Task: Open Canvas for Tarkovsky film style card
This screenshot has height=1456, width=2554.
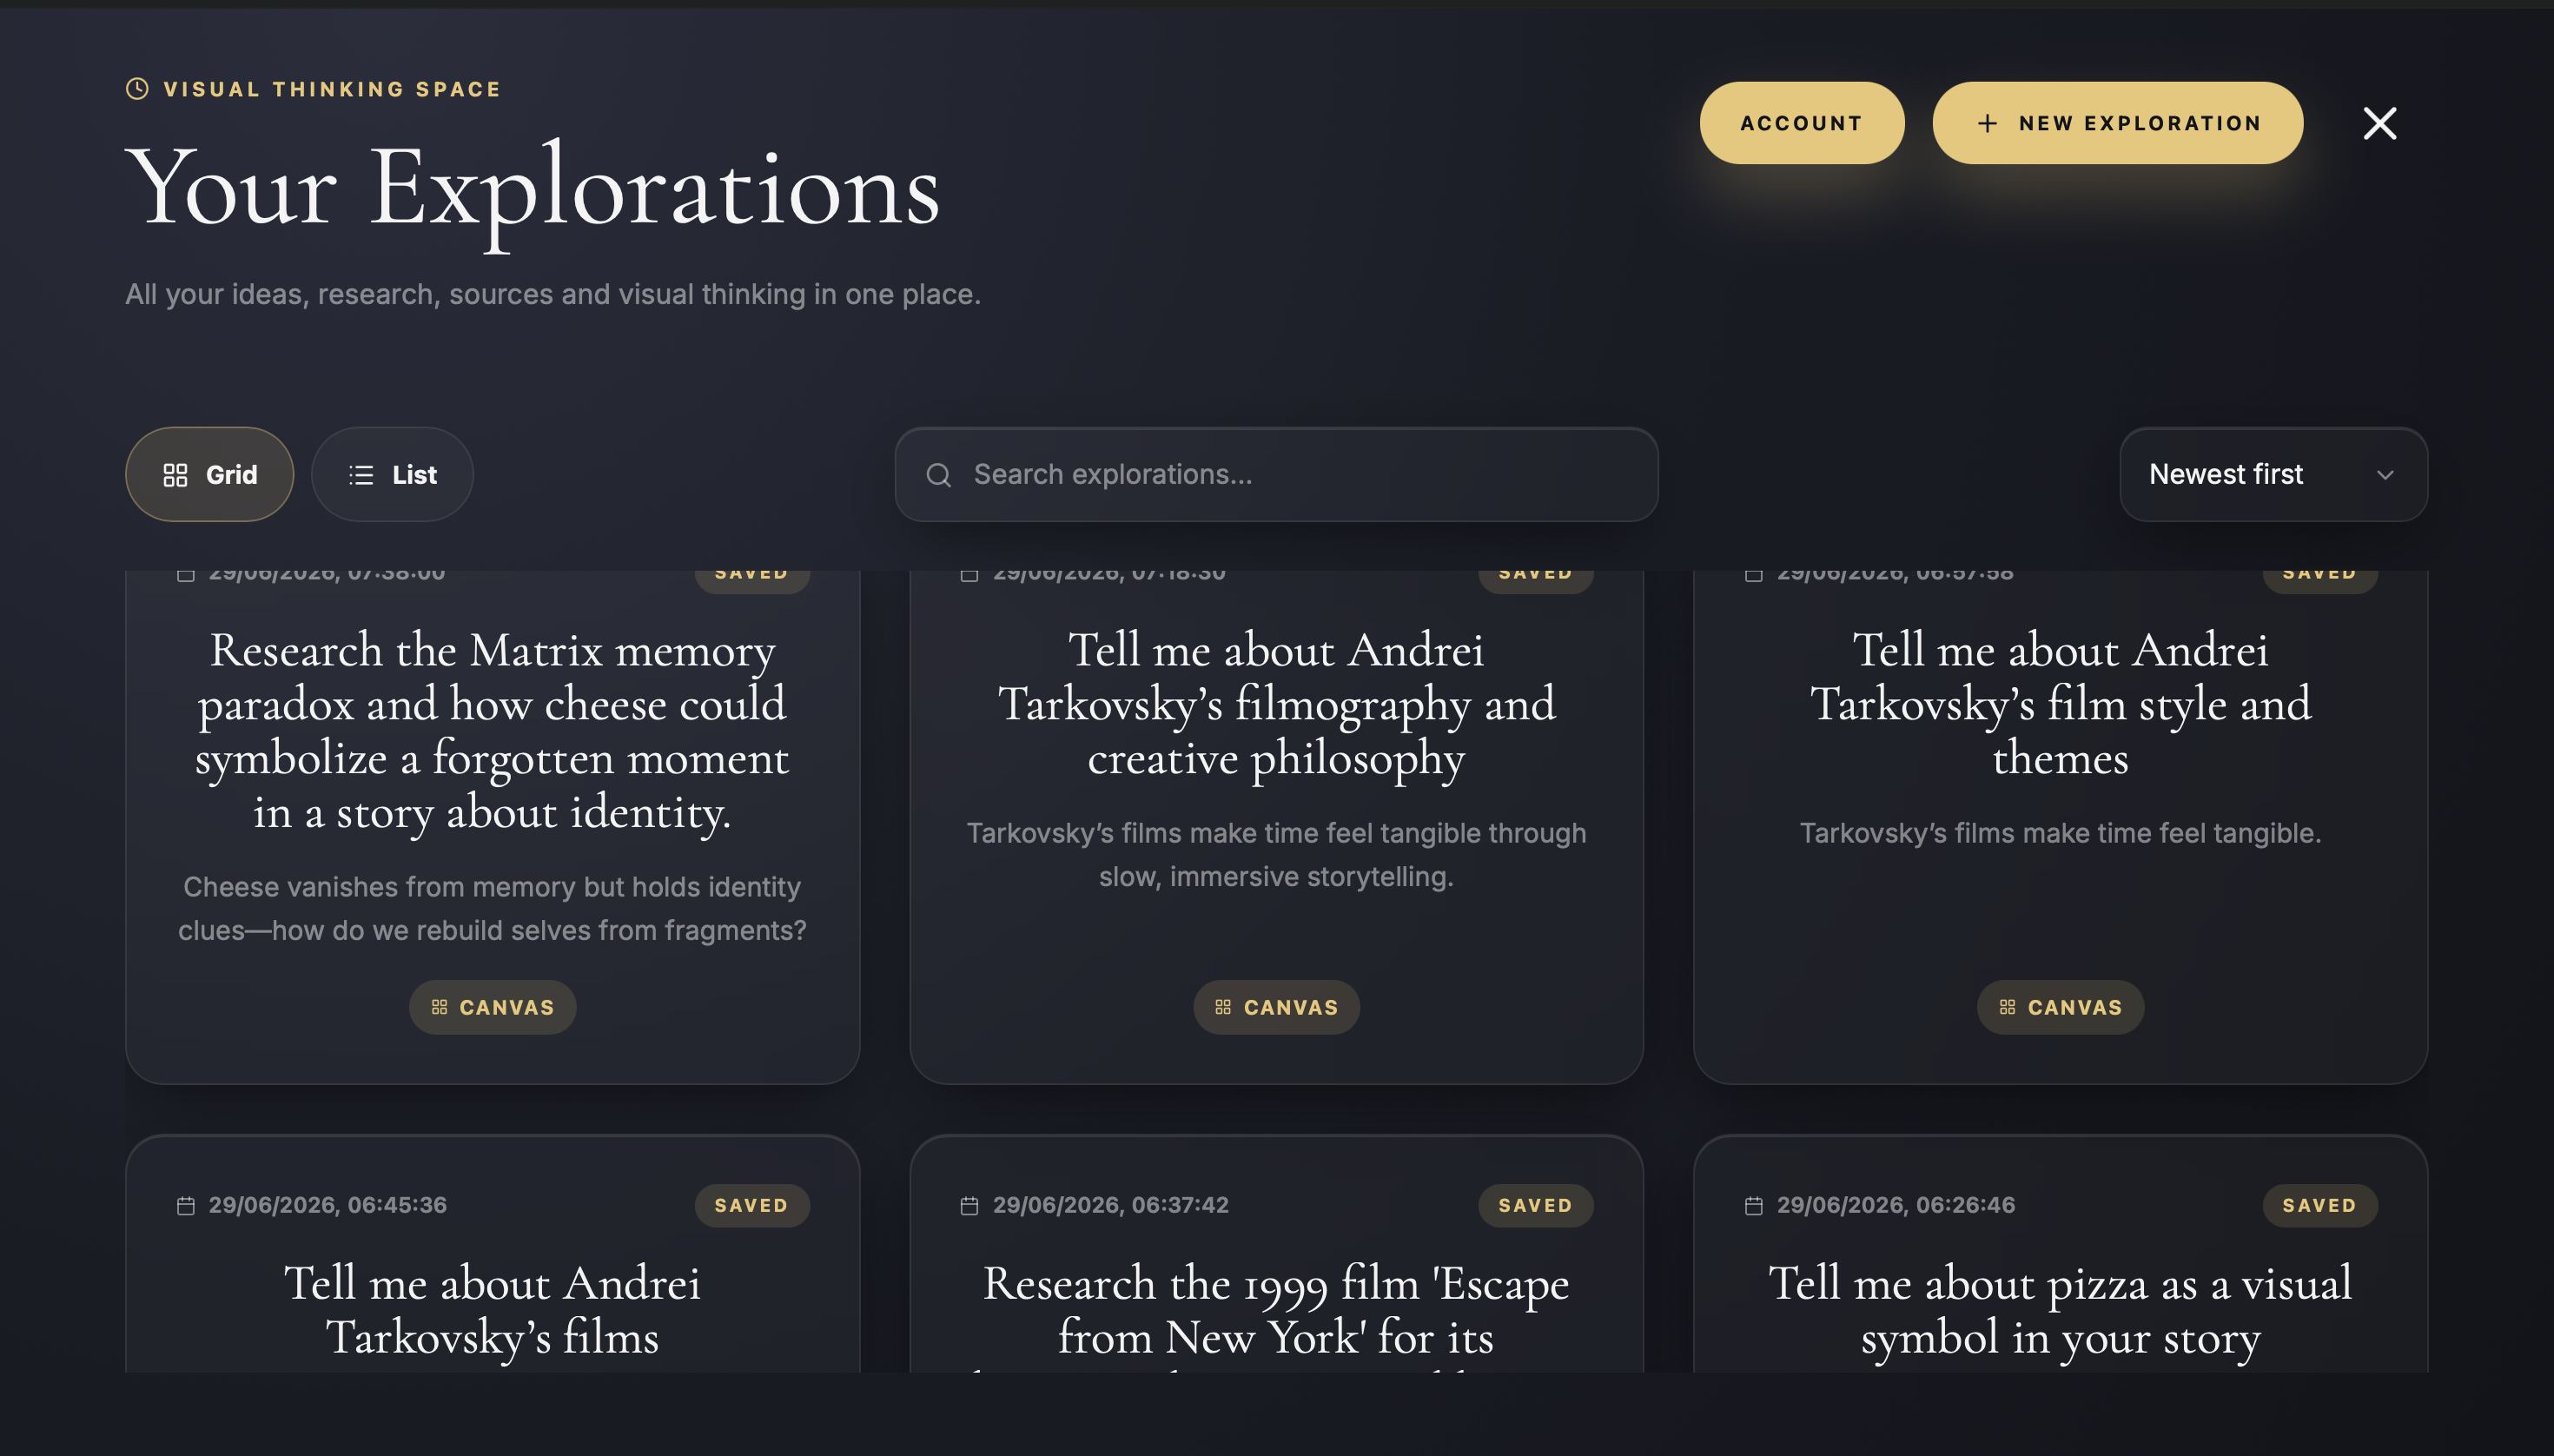Action: point(2060,1007)
